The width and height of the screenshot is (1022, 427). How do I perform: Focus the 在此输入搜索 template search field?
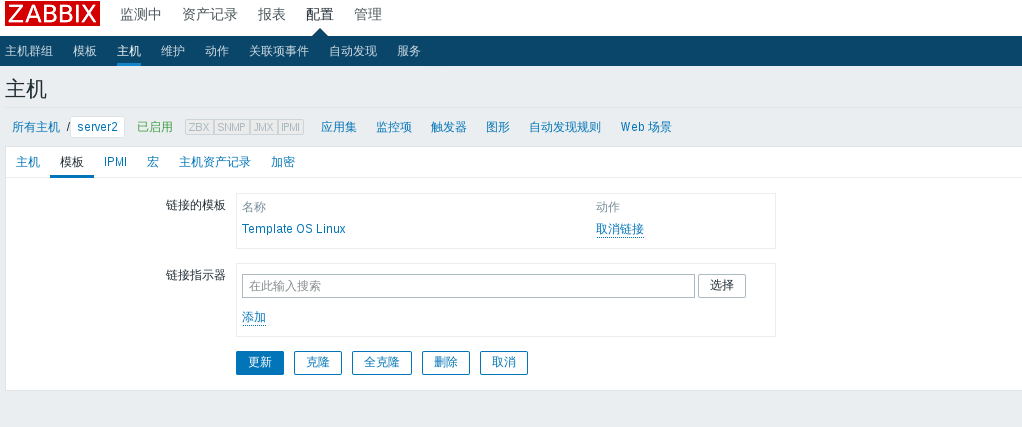pos(468,286)
